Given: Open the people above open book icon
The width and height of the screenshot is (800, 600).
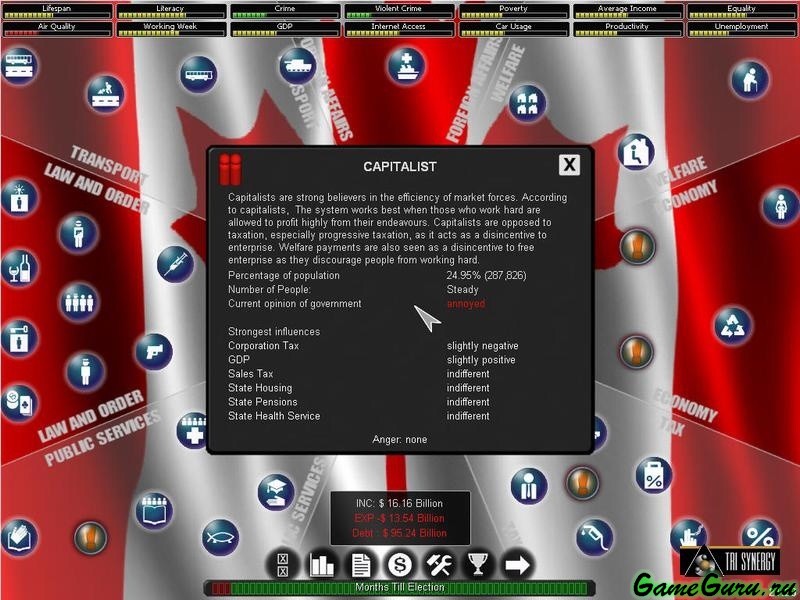Looking at the screenshot, I should click(154, 511).
